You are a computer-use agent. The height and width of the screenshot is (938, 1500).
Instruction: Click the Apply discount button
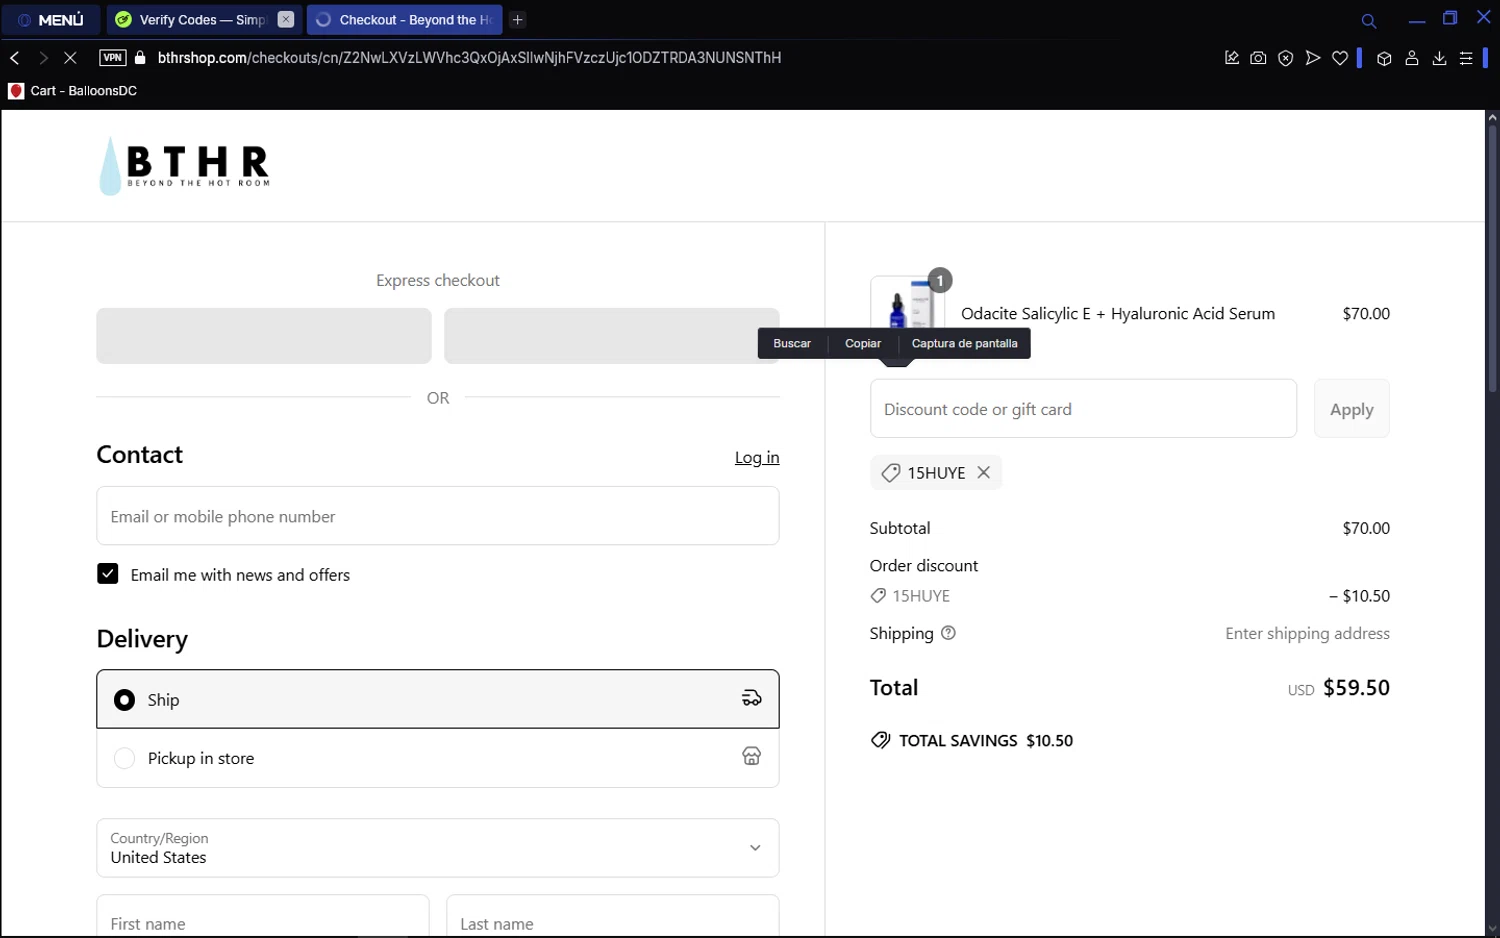click(1352, 409)
